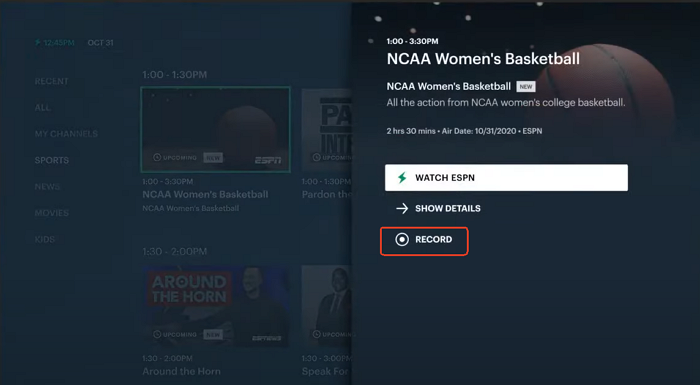Switch to the KIDS category
700x385 pixels.
pyautogui.click(x=45, y=239)
